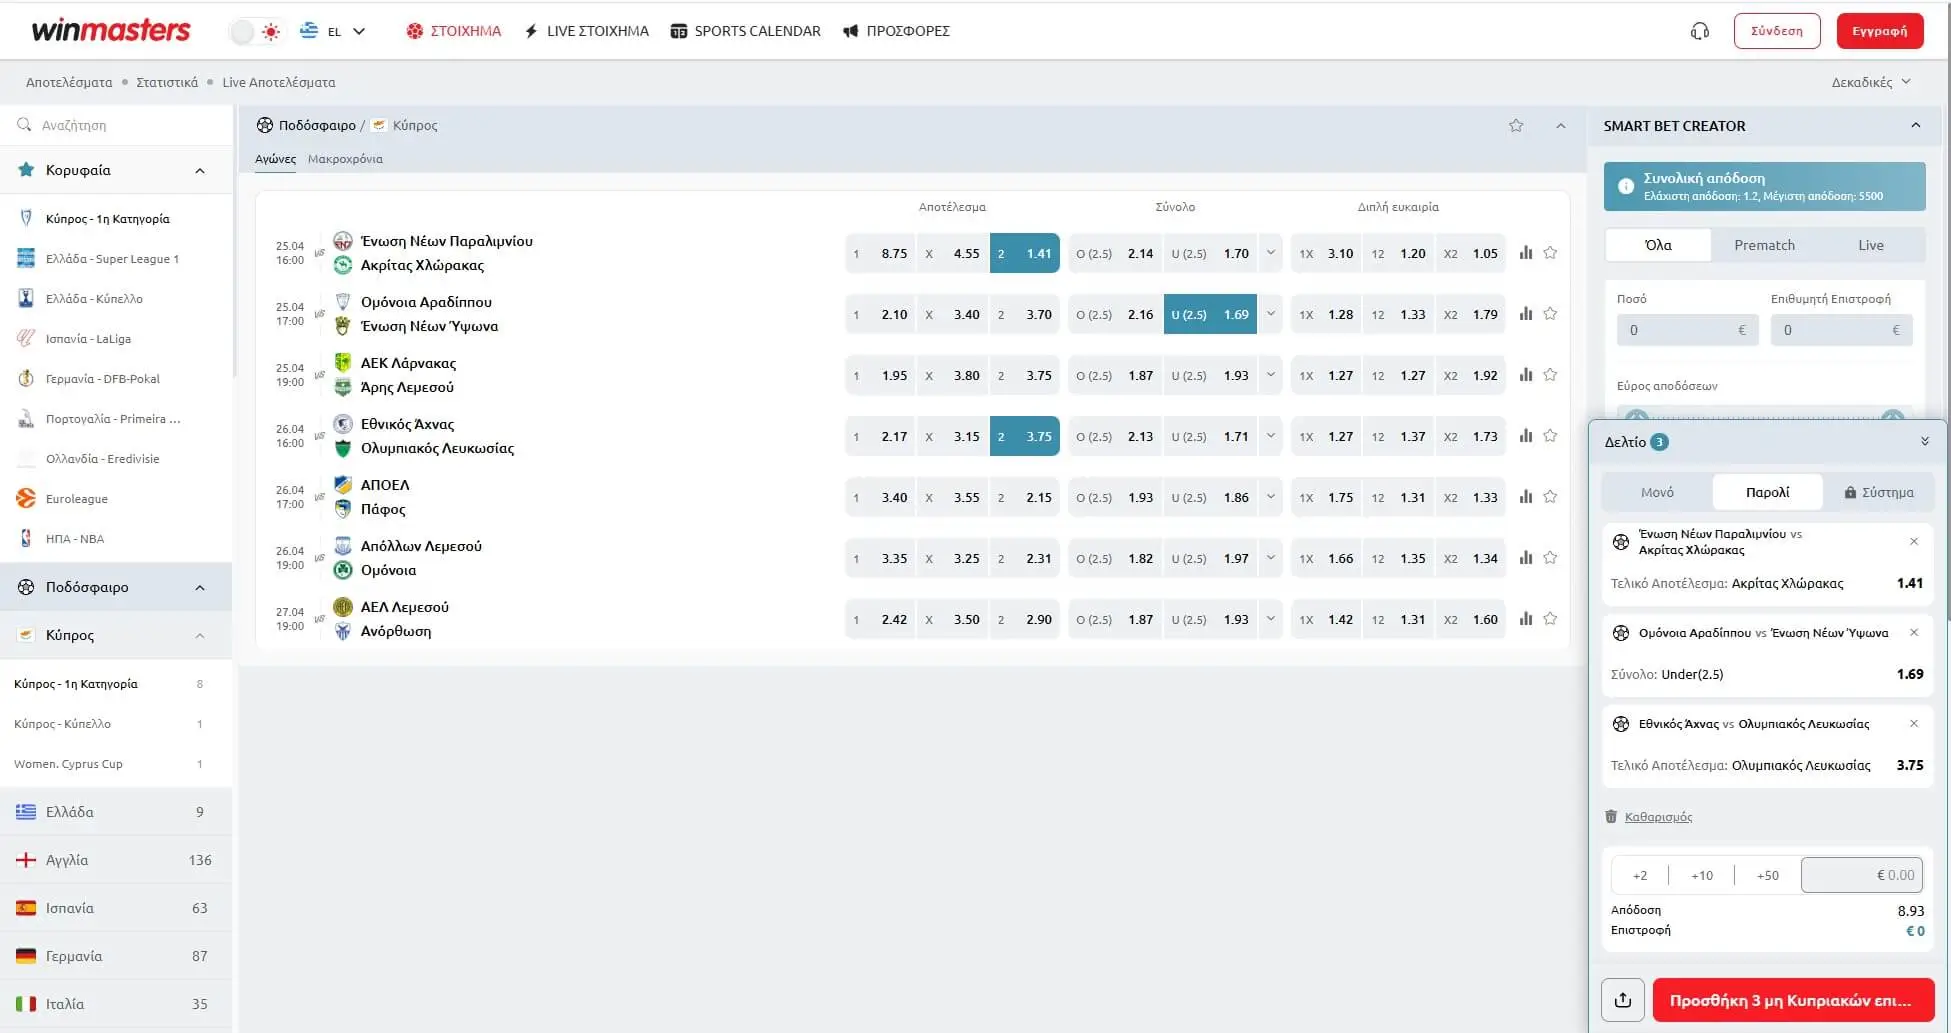Favorite the Απόλλων Λεμεσού match
The height and width of the screenshot is (1033, 1951).
pos(1550,558)
